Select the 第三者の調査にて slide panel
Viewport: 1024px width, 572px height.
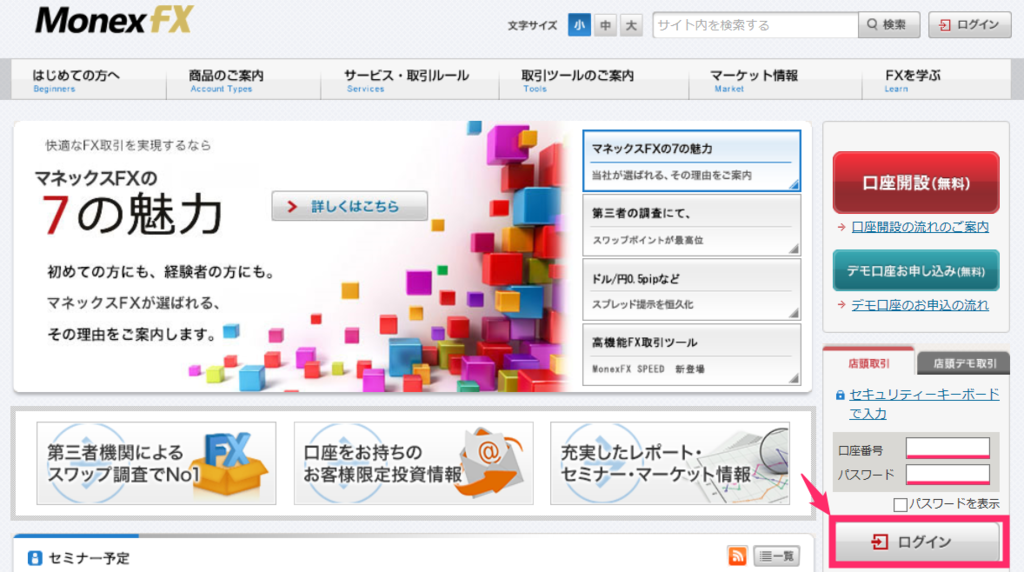[x=692, y=225]
